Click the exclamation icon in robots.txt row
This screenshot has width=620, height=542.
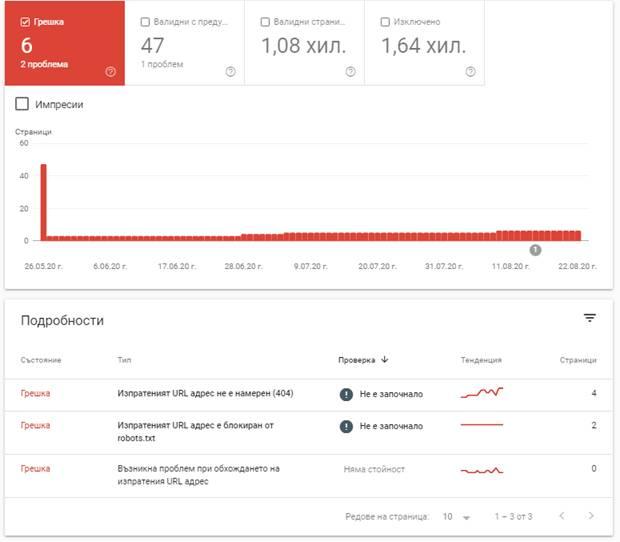[346, 426]
